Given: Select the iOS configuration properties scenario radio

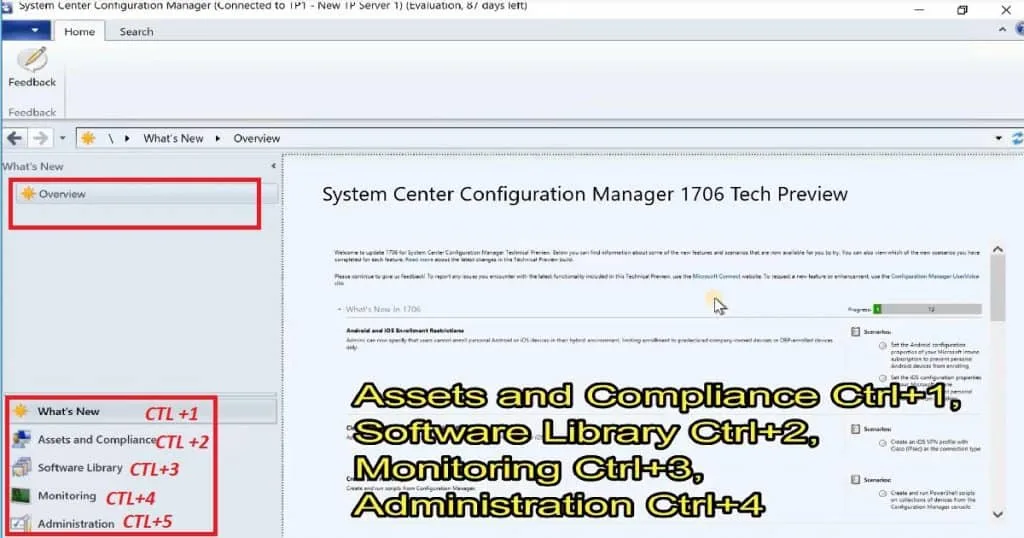Looking at the screenshot, I should tap(882, 378).
